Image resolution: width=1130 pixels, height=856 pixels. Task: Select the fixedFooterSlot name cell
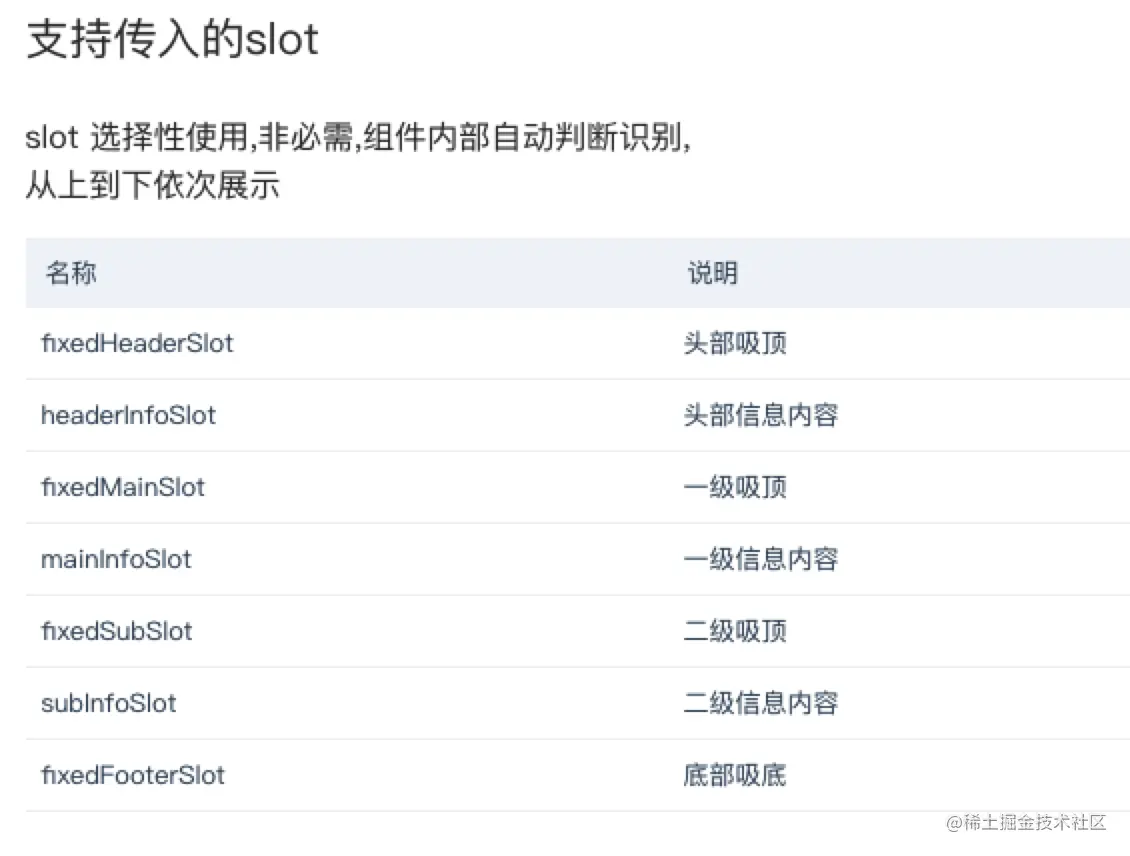point(133,775)
